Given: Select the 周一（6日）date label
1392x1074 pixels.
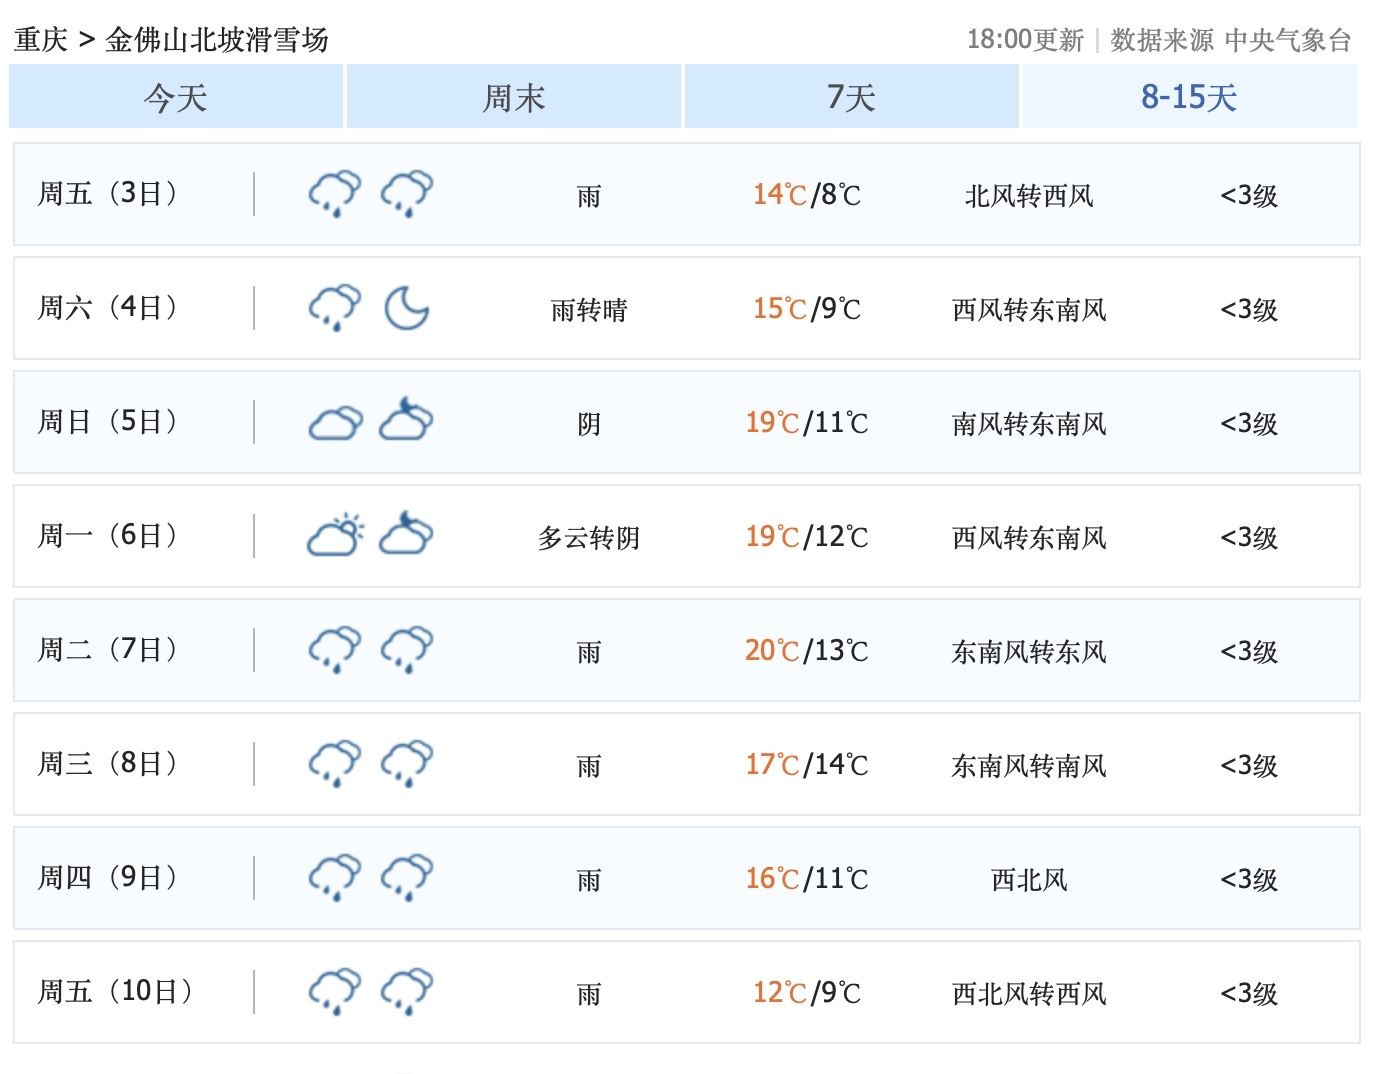Looking at the screenshot, I should tap(108, 535).
